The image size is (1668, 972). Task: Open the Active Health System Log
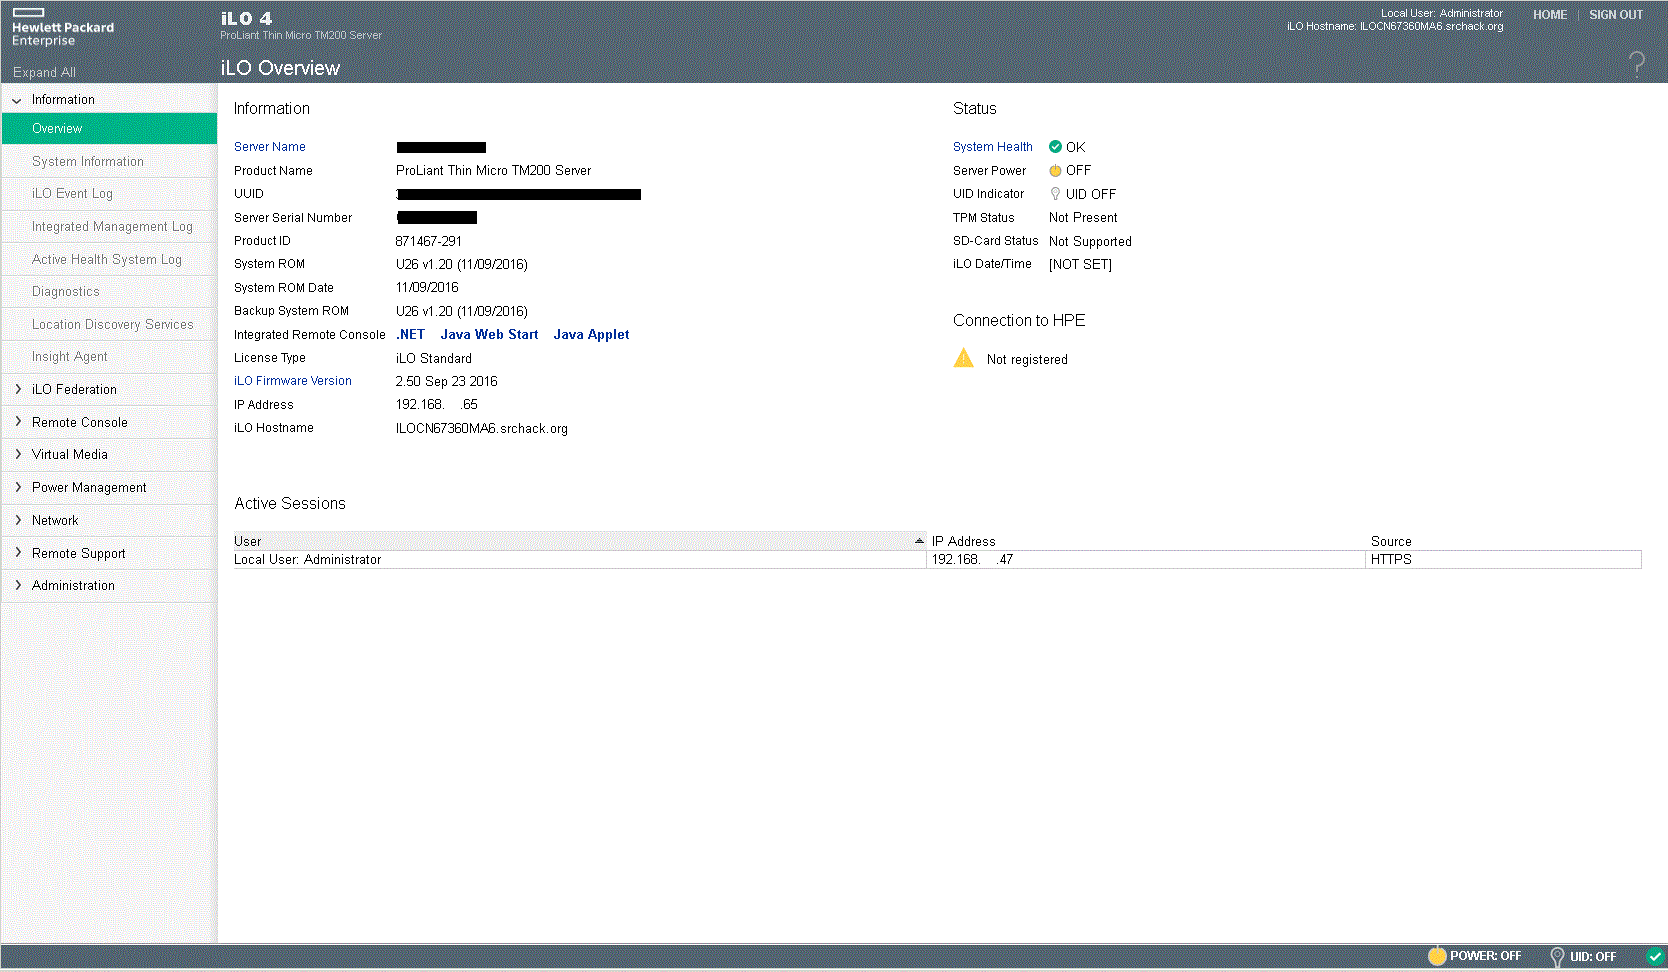tap(109, 259)
